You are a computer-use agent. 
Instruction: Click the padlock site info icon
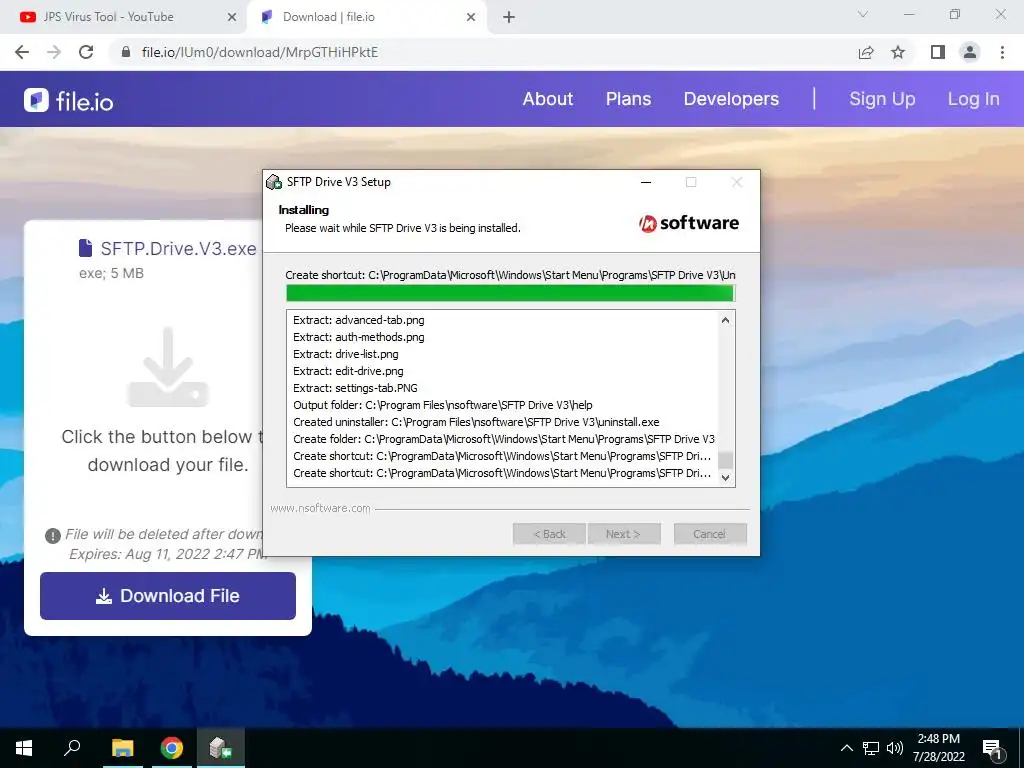[x=126, y=52]
